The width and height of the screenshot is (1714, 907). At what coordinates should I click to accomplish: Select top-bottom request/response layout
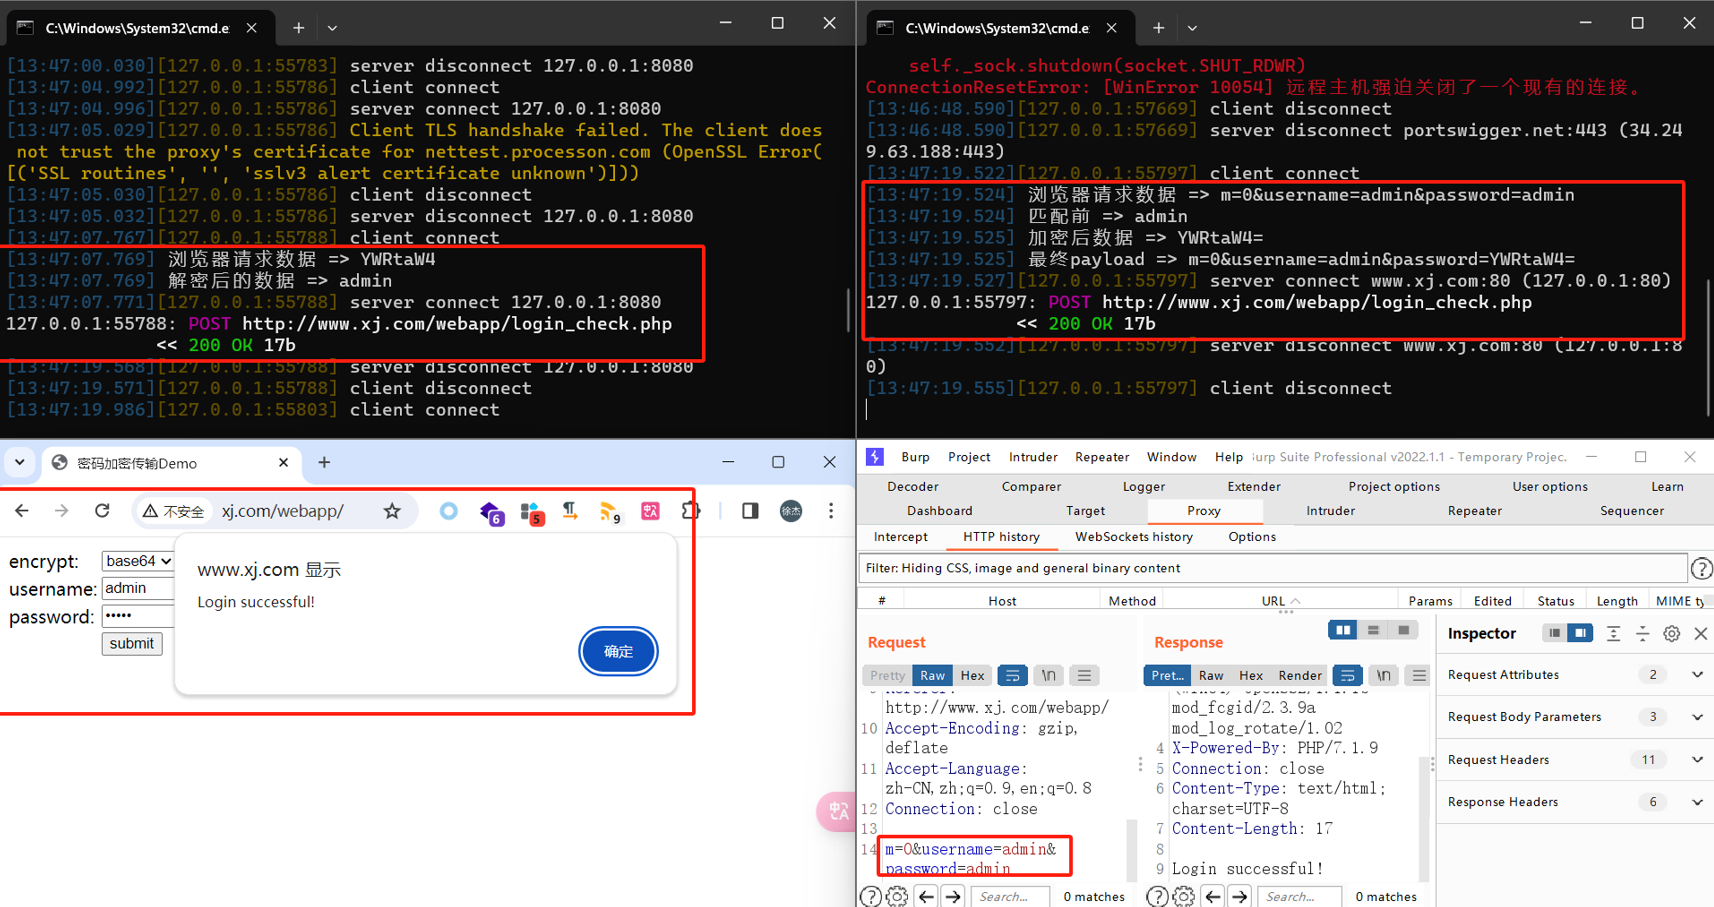(x=1373, y=630)
